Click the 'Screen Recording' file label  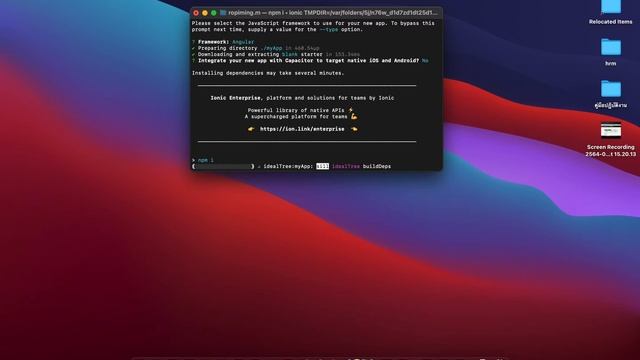[611, 151]
